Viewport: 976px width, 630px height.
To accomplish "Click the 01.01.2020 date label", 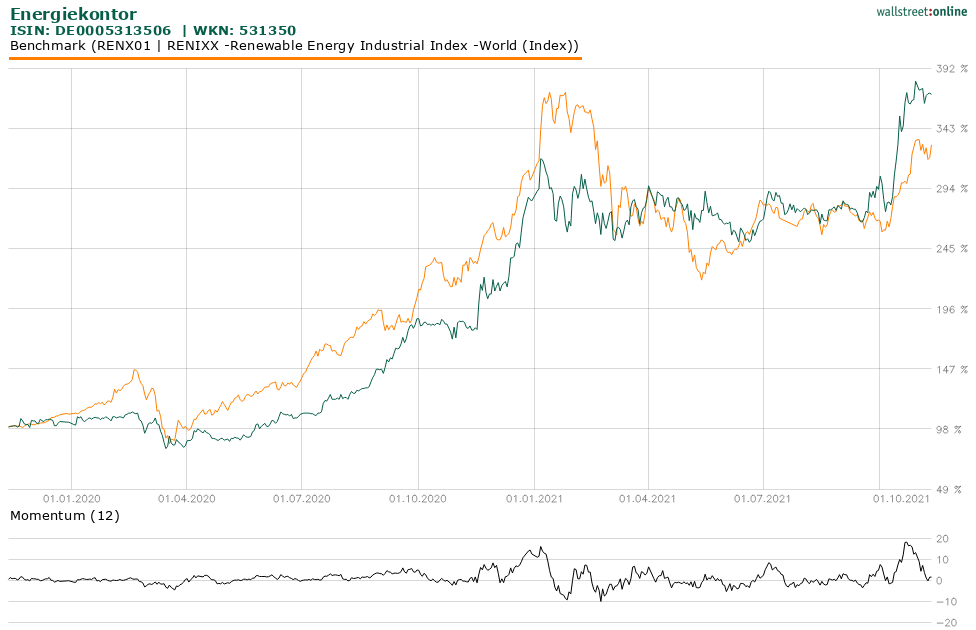I will [x=73, y=494].
